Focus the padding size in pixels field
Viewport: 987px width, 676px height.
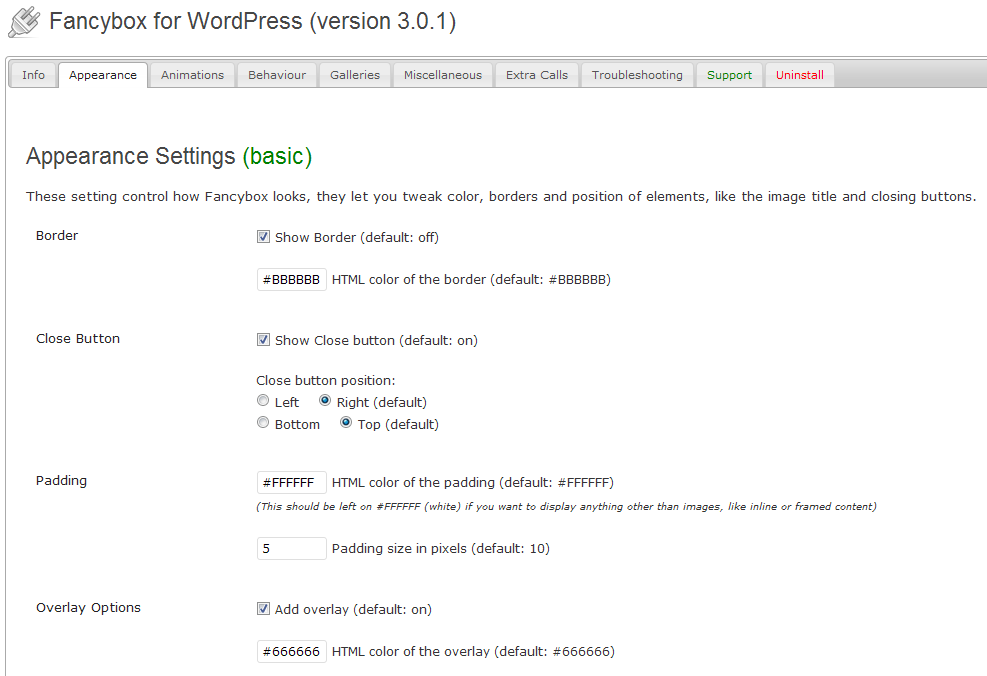tap(291, 548)
